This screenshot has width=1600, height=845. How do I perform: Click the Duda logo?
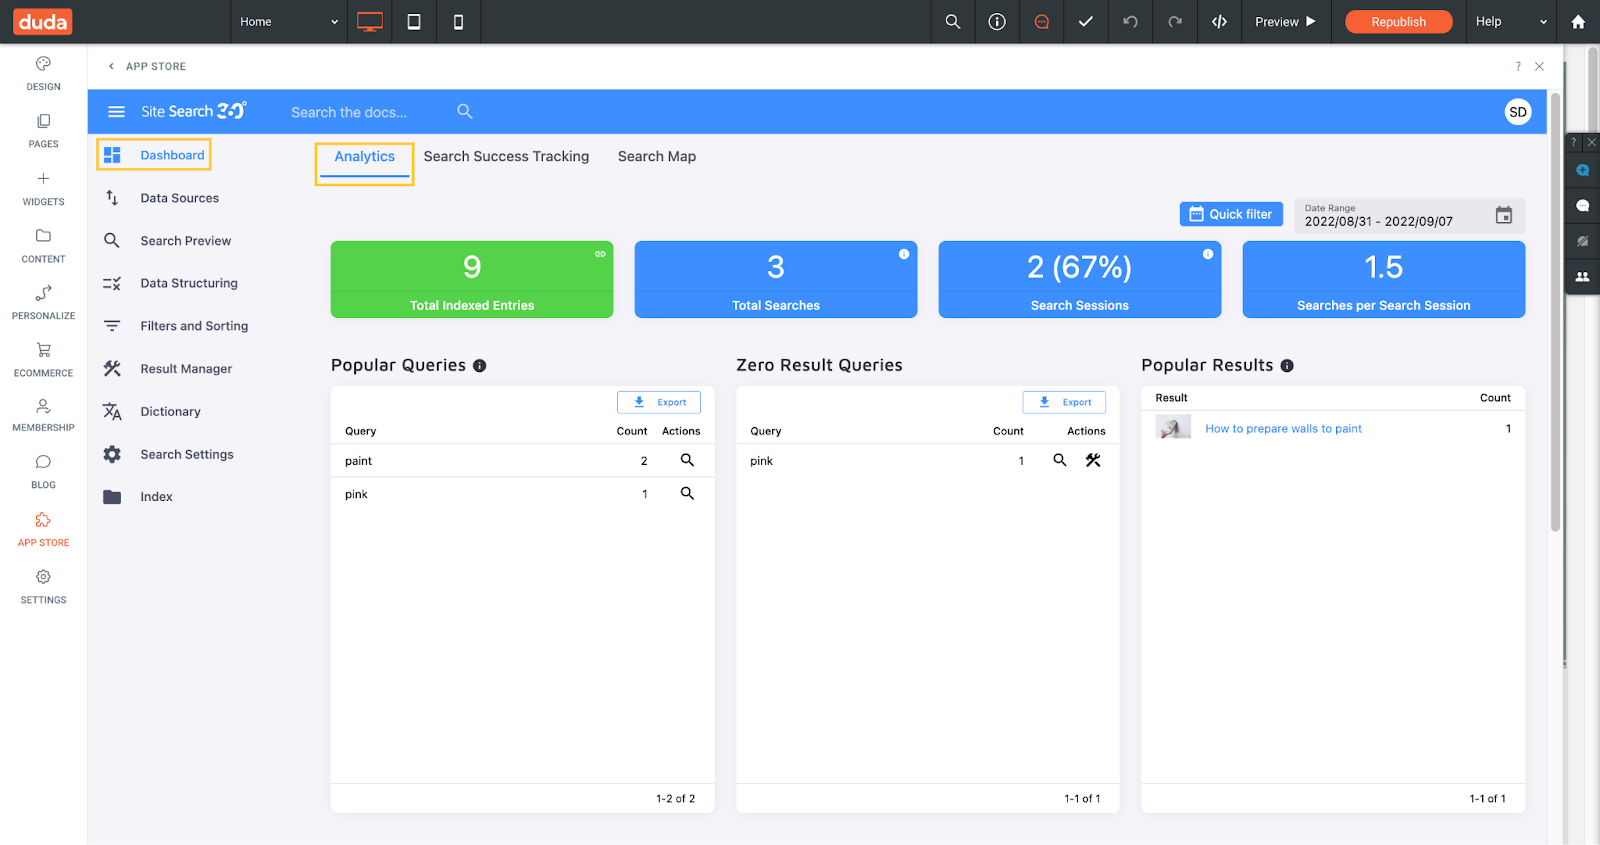[43, 21]
